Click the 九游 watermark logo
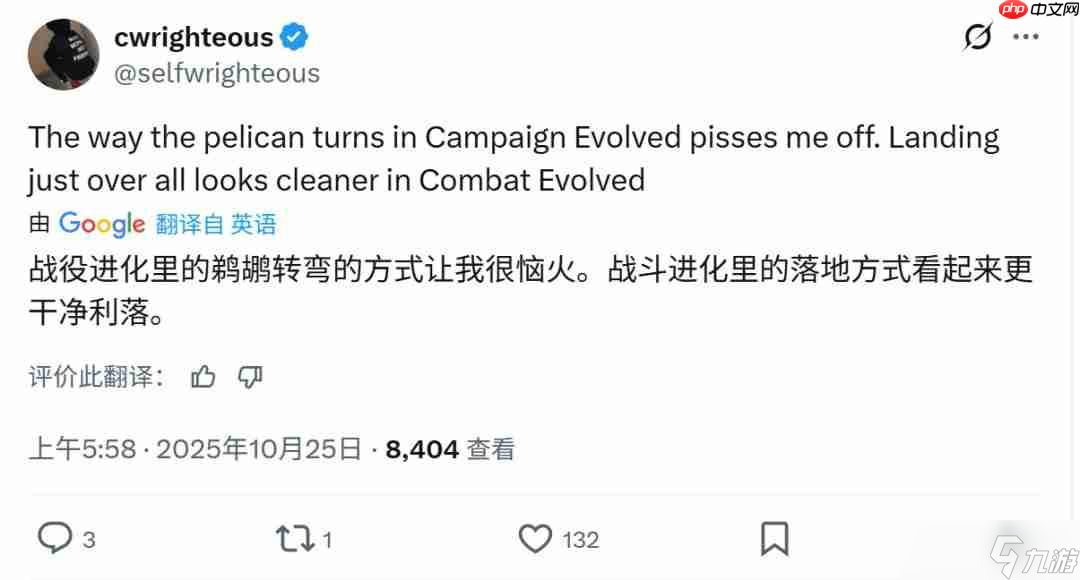 click(1034, 556)
